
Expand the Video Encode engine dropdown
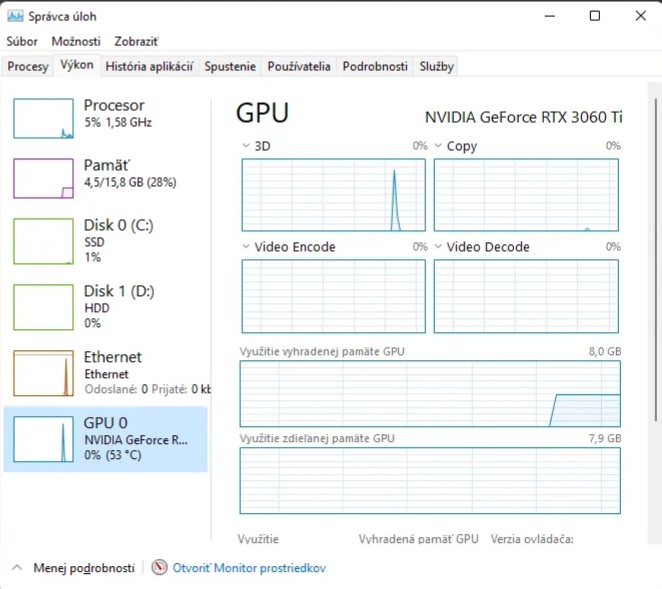tap(247, 247)
